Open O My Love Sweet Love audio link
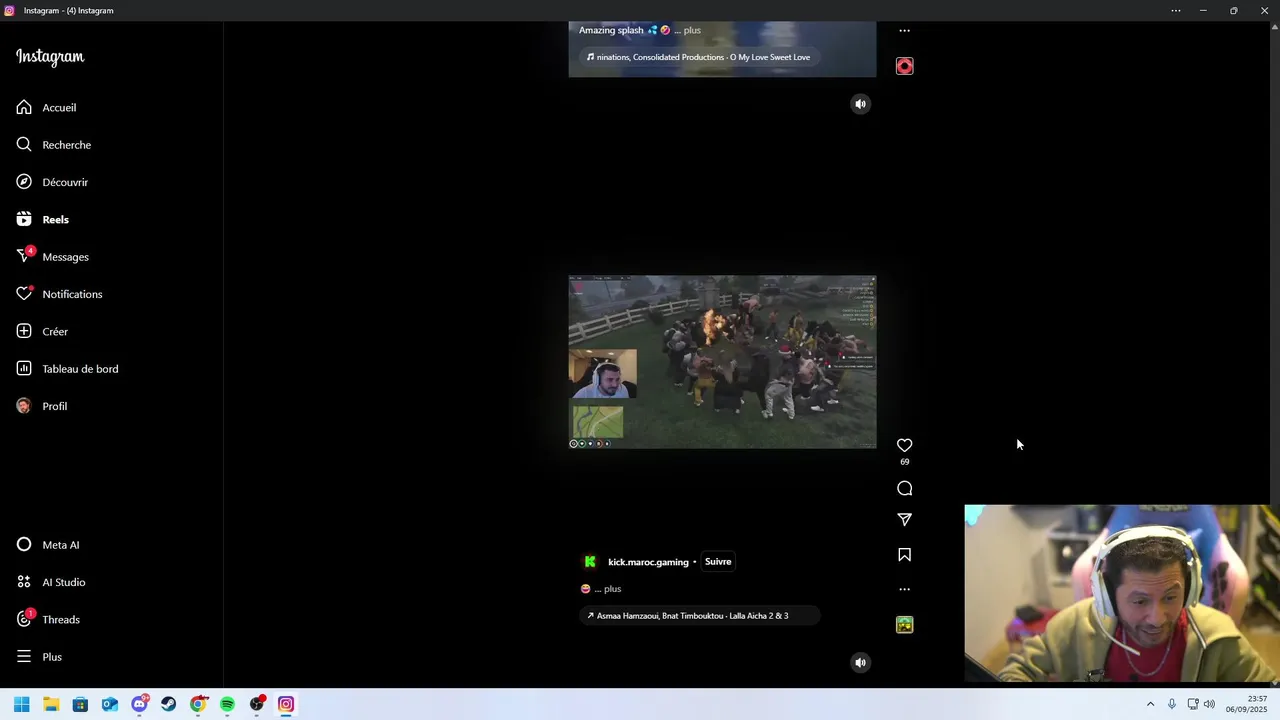This screenshot has height=720, width=1280. 698,57
